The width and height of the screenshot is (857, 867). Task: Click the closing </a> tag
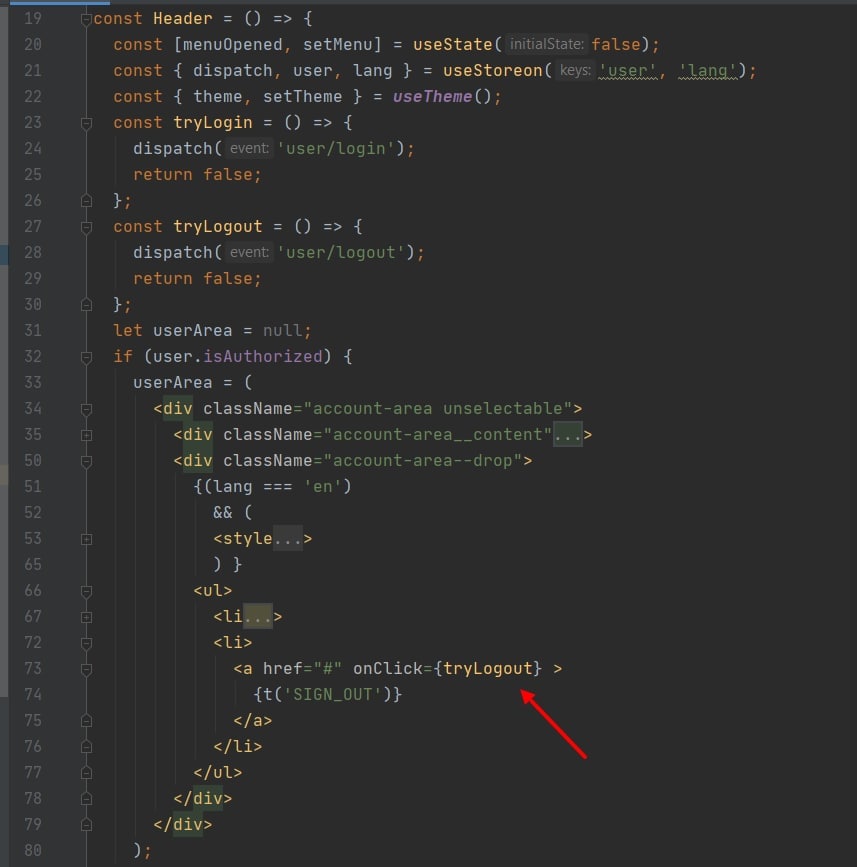click(x=253, y=720)
